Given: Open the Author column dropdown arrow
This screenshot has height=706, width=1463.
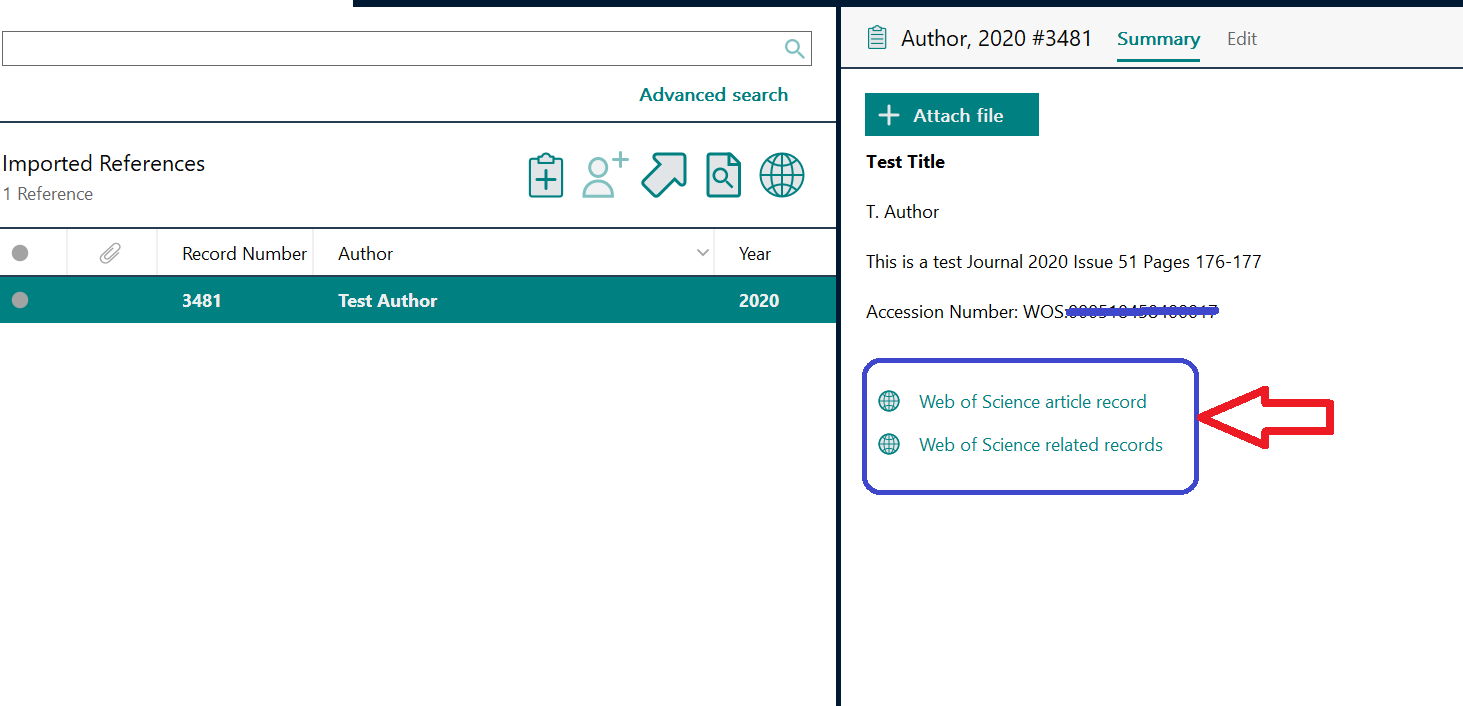Looking at the screenshot, I should (703, 253).
